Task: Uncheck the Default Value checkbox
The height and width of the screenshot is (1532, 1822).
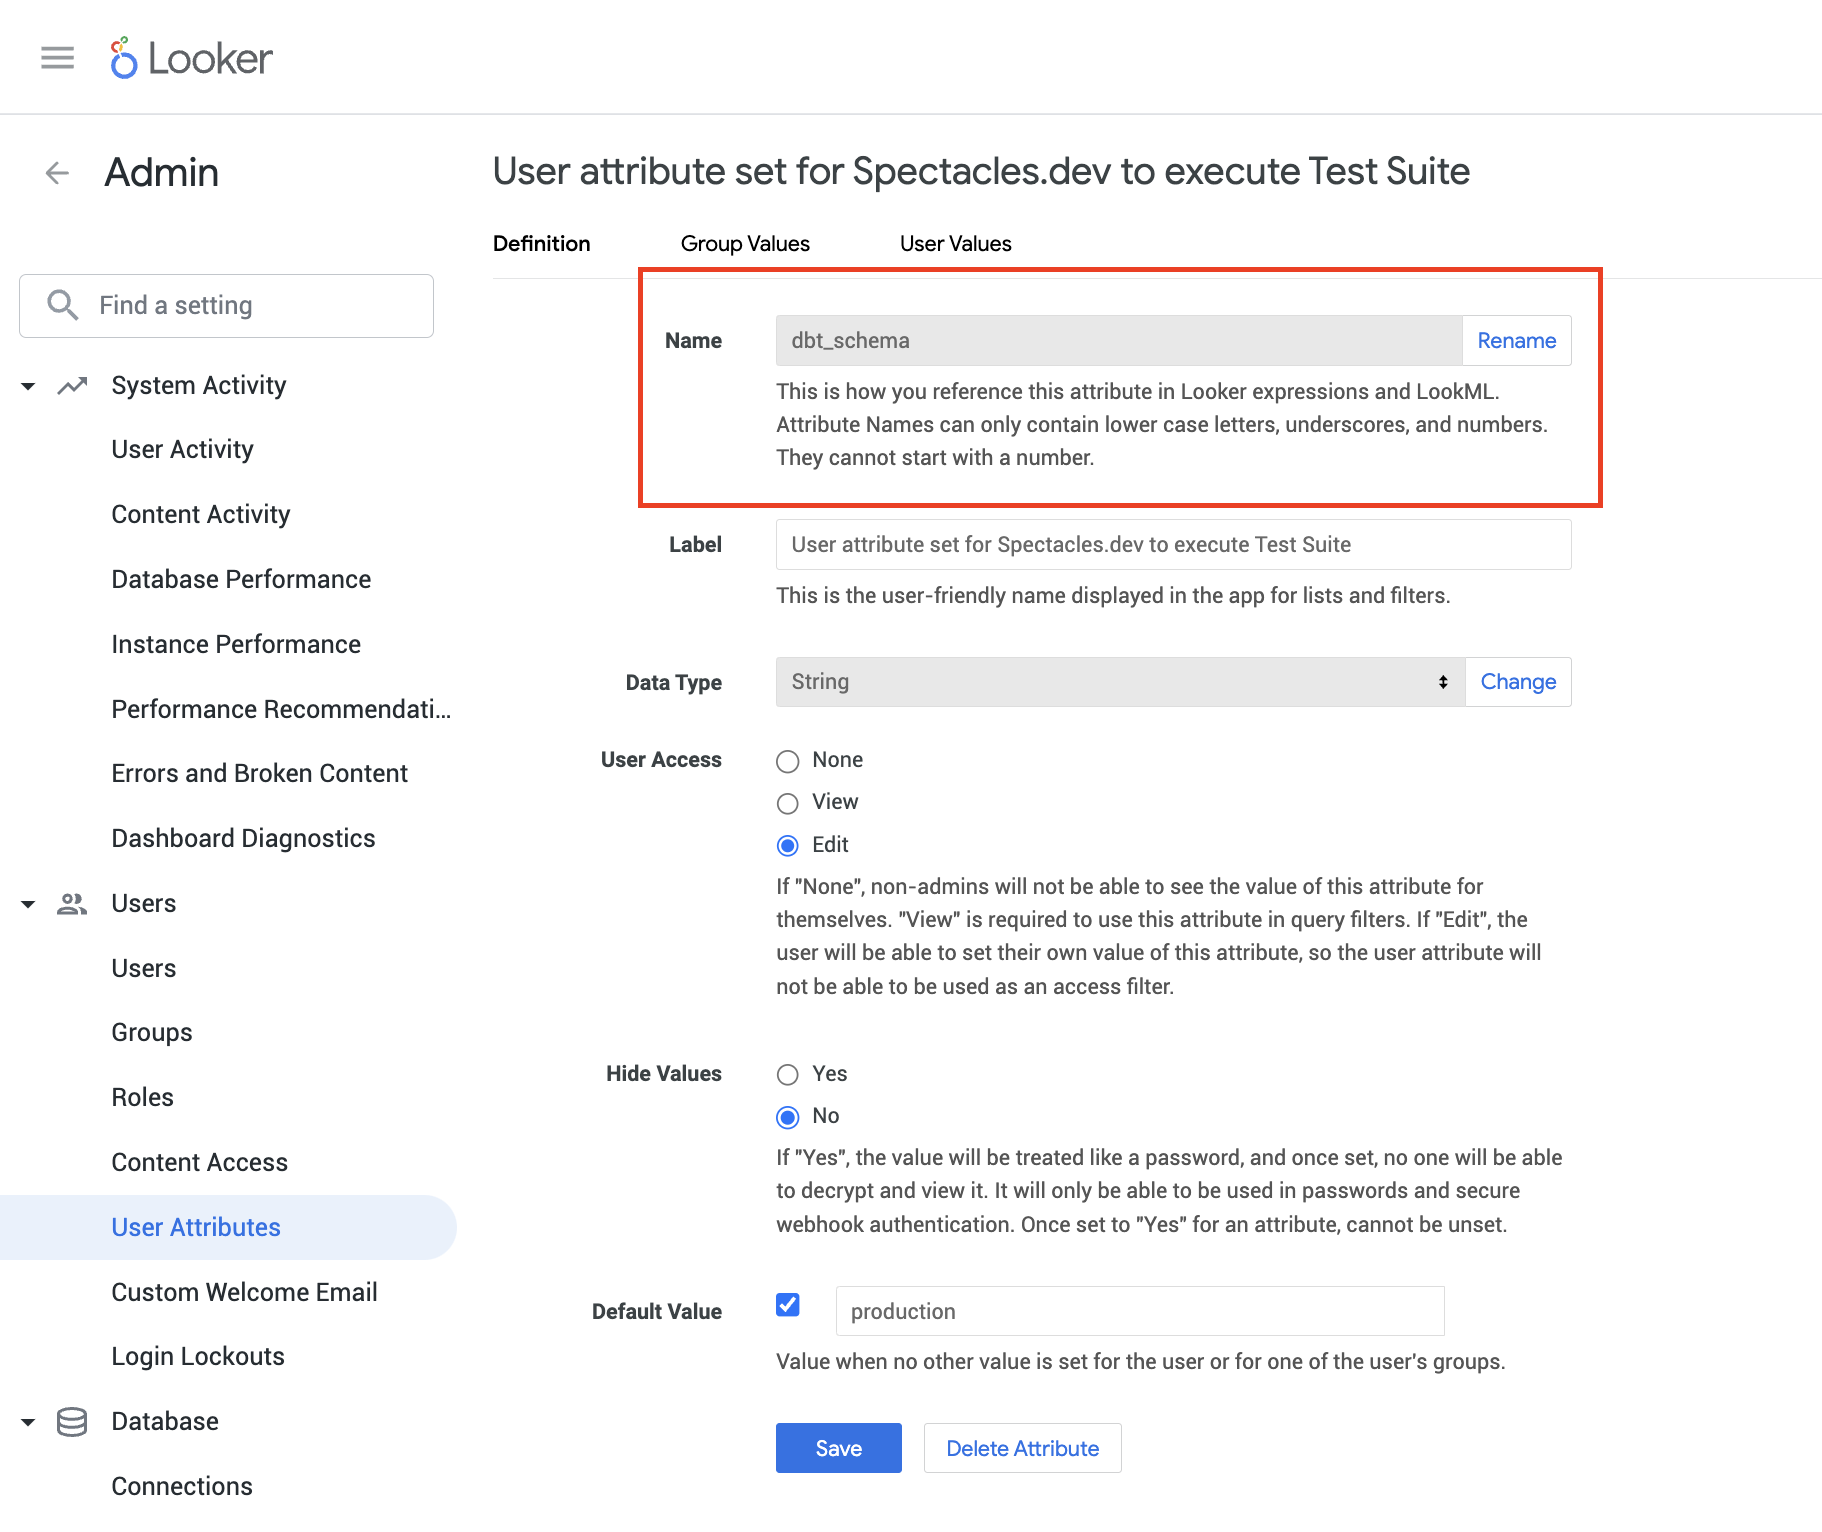Action: click(788, 1305)
